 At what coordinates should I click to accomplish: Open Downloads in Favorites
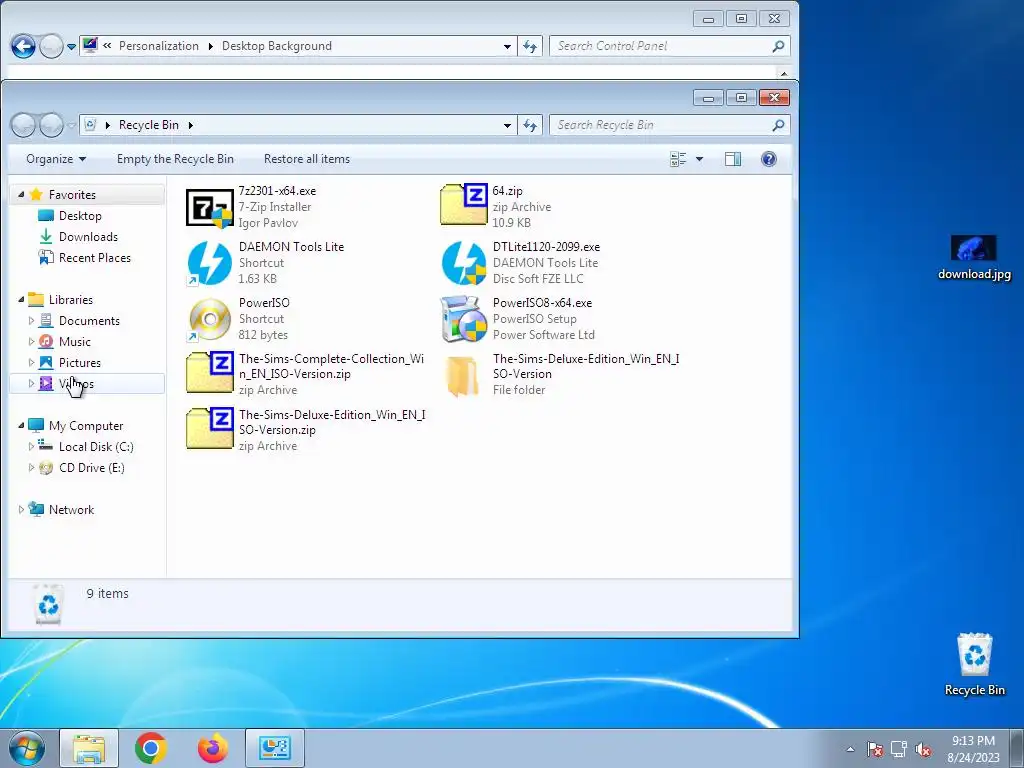coord(88,236)
